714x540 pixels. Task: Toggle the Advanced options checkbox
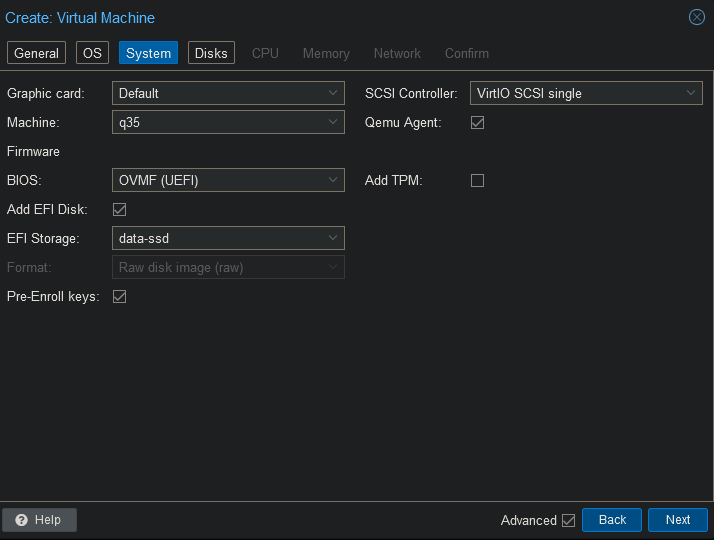568,520
